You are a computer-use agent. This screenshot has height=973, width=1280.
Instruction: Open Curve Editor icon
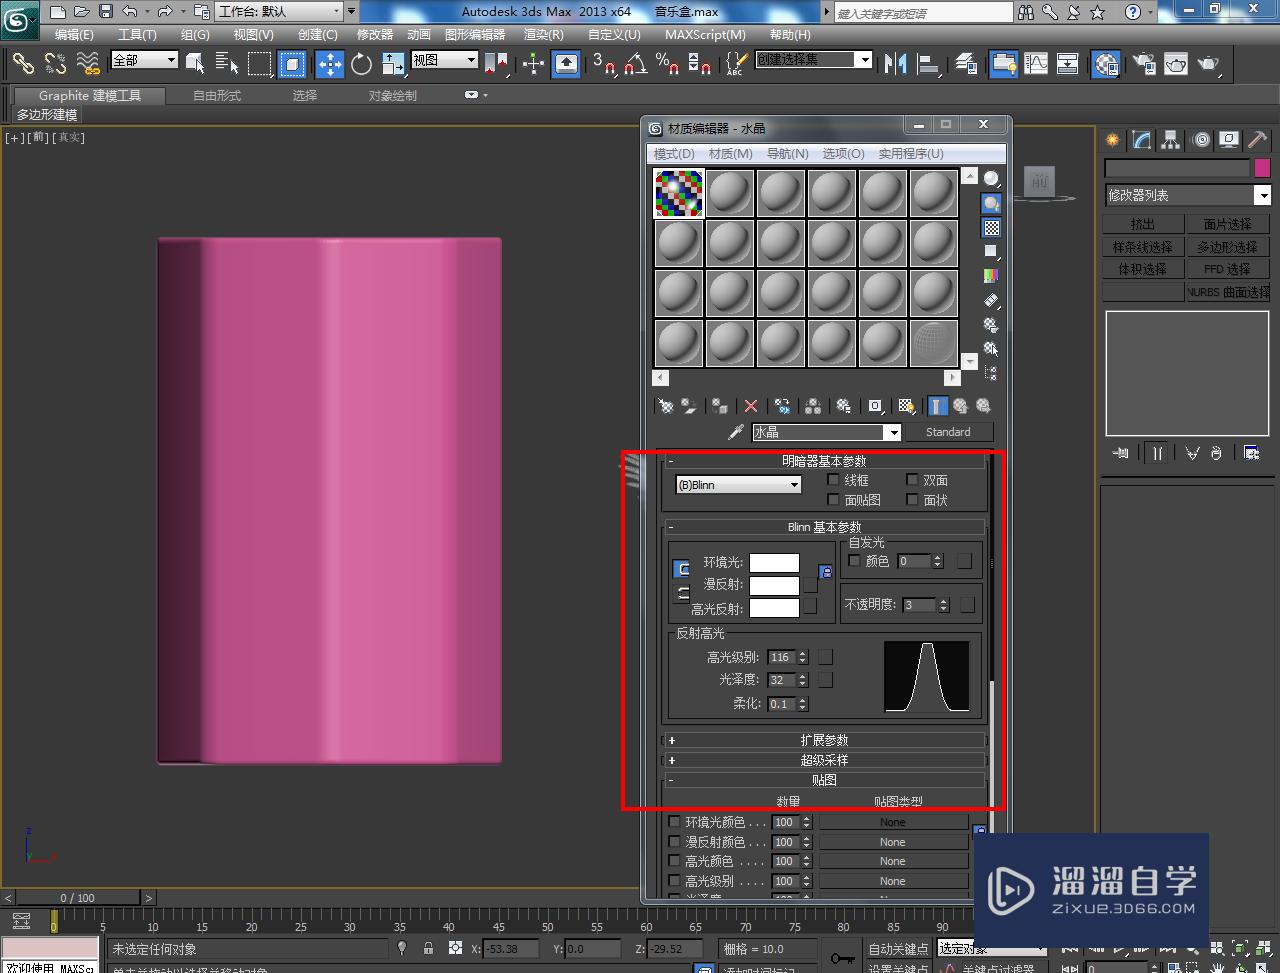pos(1036,64)
